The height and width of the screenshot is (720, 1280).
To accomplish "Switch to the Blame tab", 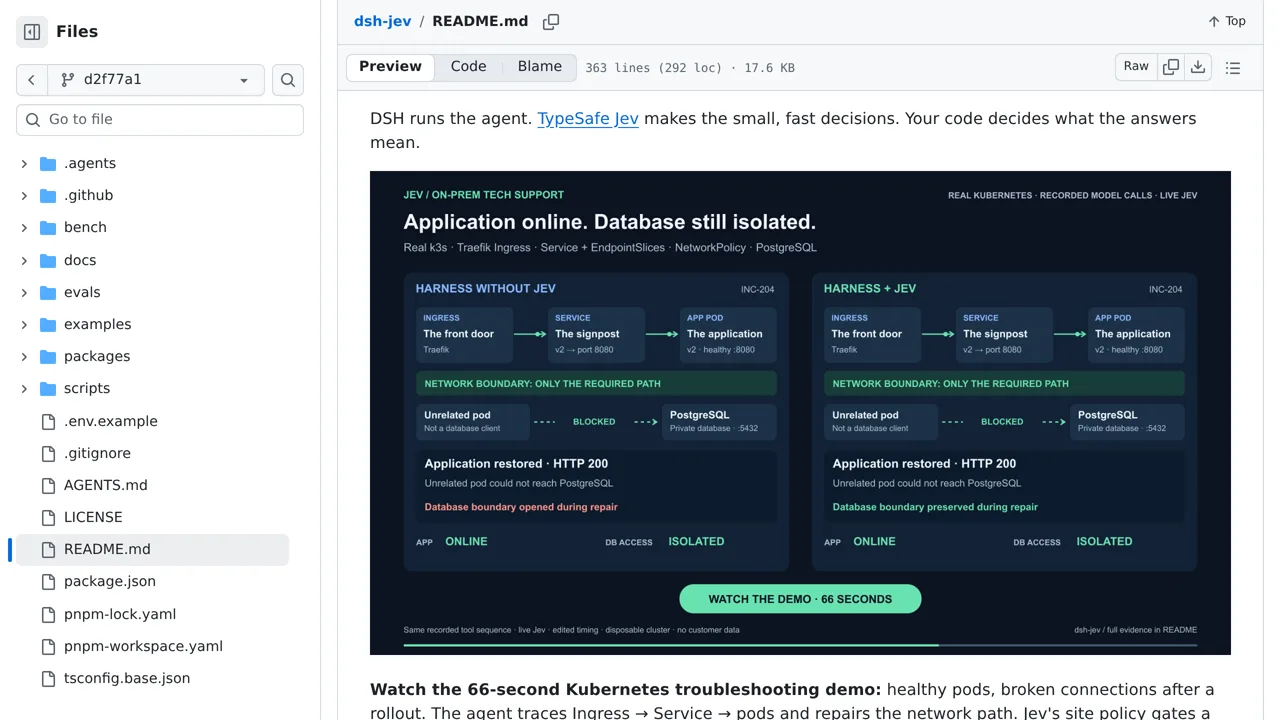I will [x=540, y=67].
